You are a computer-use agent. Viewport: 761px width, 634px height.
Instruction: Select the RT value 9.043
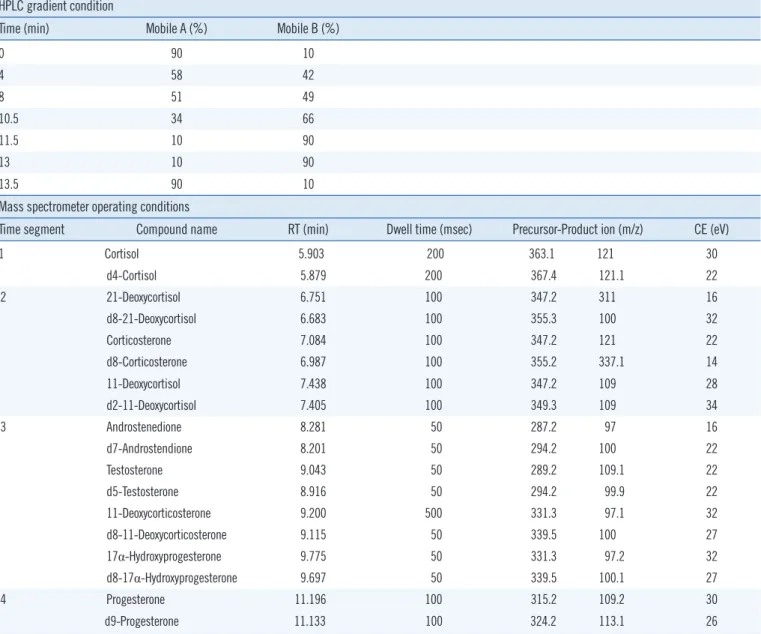(313, 470)
